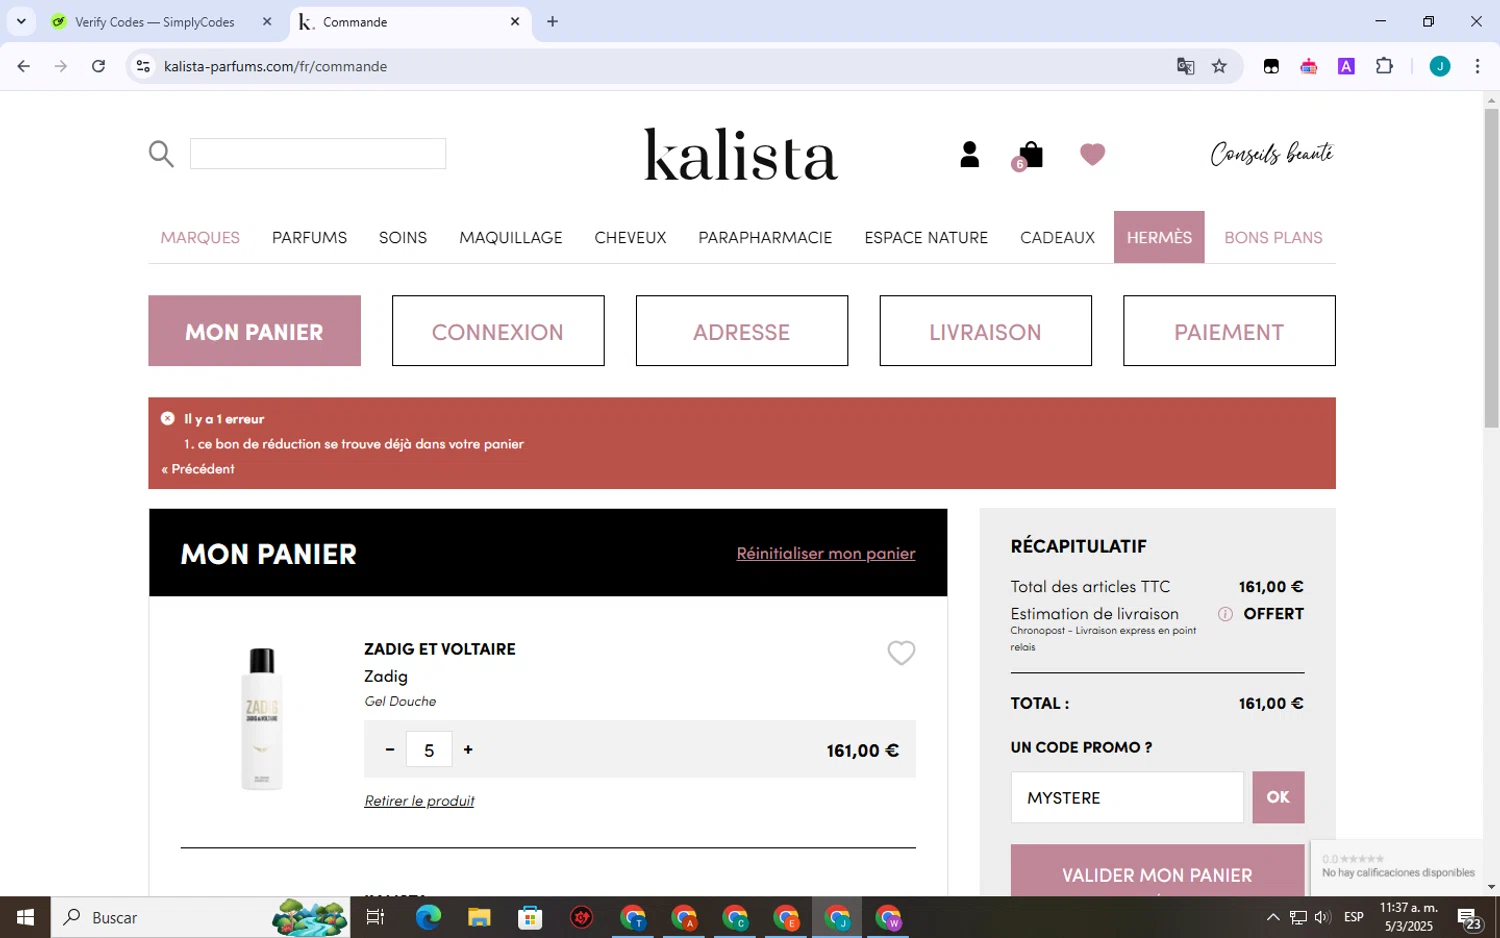Show hidden system tray icons
Viewport: 1500px width, 938px height.
pyautogui.click(x=1272, y=917)
